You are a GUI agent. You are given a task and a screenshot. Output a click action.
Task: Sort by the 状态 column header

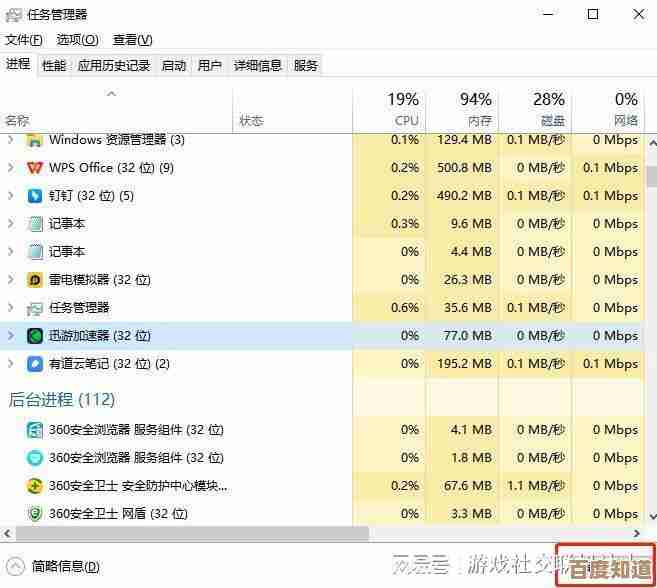coord(292,110)
